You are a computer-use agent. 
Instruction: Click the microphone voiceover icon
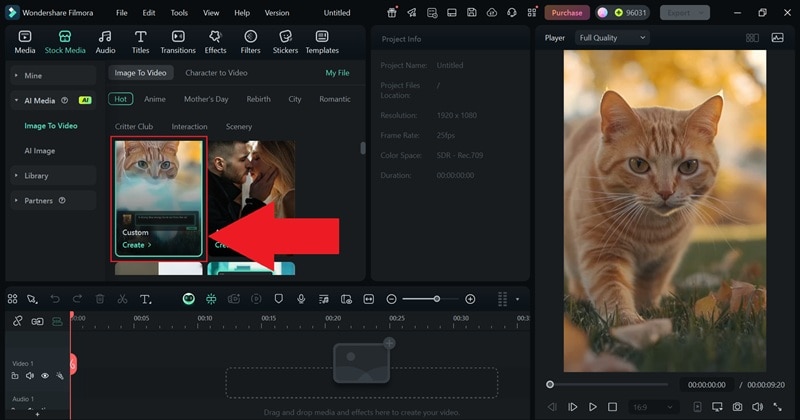pos(301,299)
